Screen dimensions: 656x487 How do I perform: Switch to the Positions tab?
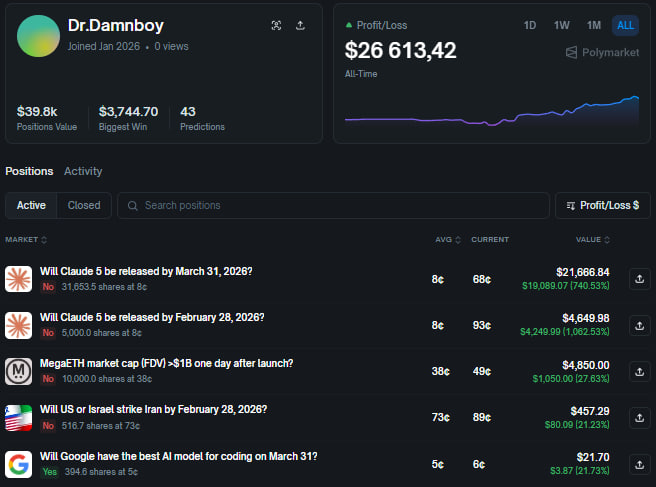(x=29, y=171)
